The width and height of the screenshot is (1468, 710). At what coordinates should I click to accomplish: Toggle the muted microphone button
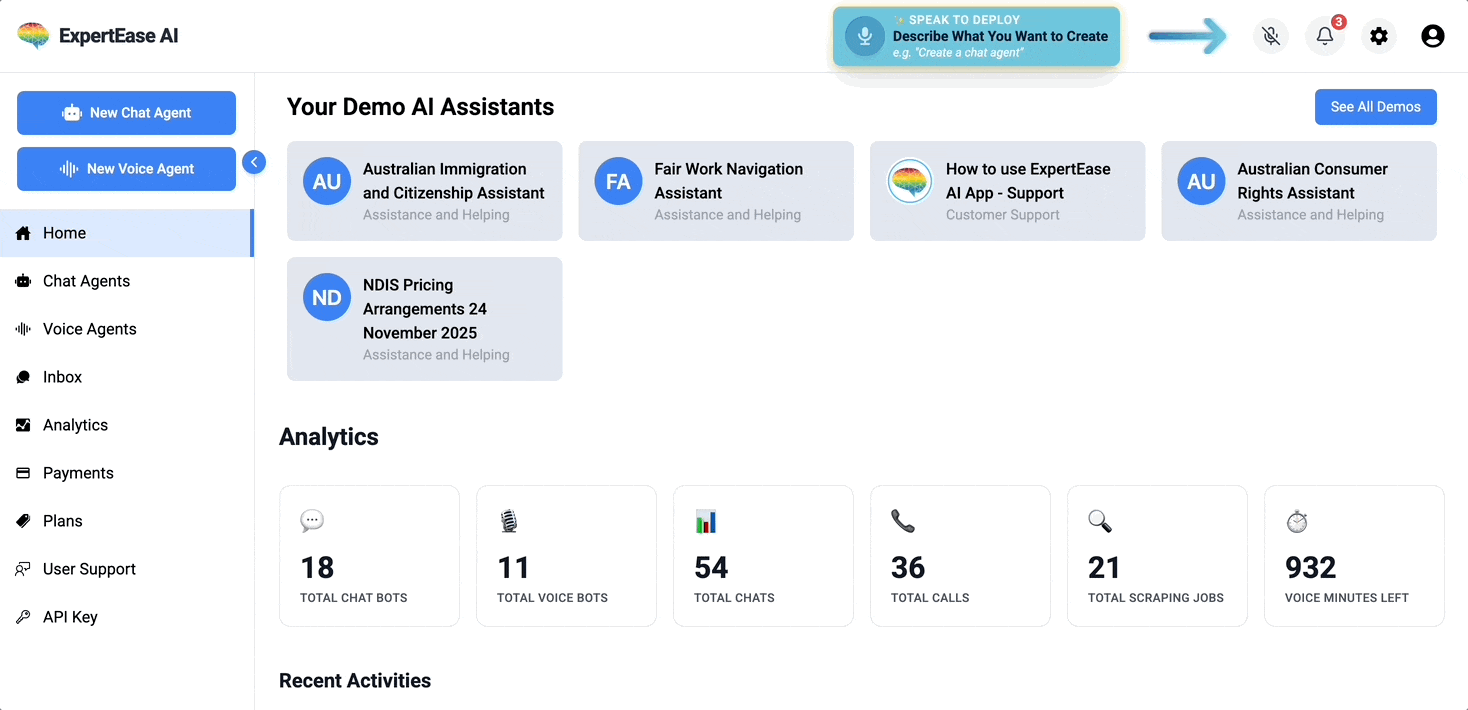[x=1271, y=36]
